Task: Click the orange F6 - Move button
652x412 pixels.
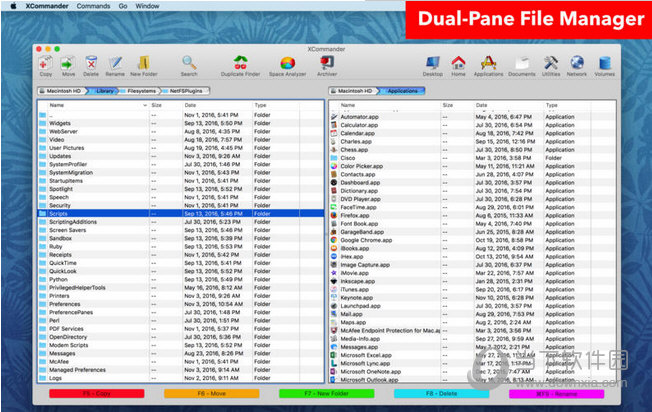Action: pyautogui.click(x=212, y=393)
